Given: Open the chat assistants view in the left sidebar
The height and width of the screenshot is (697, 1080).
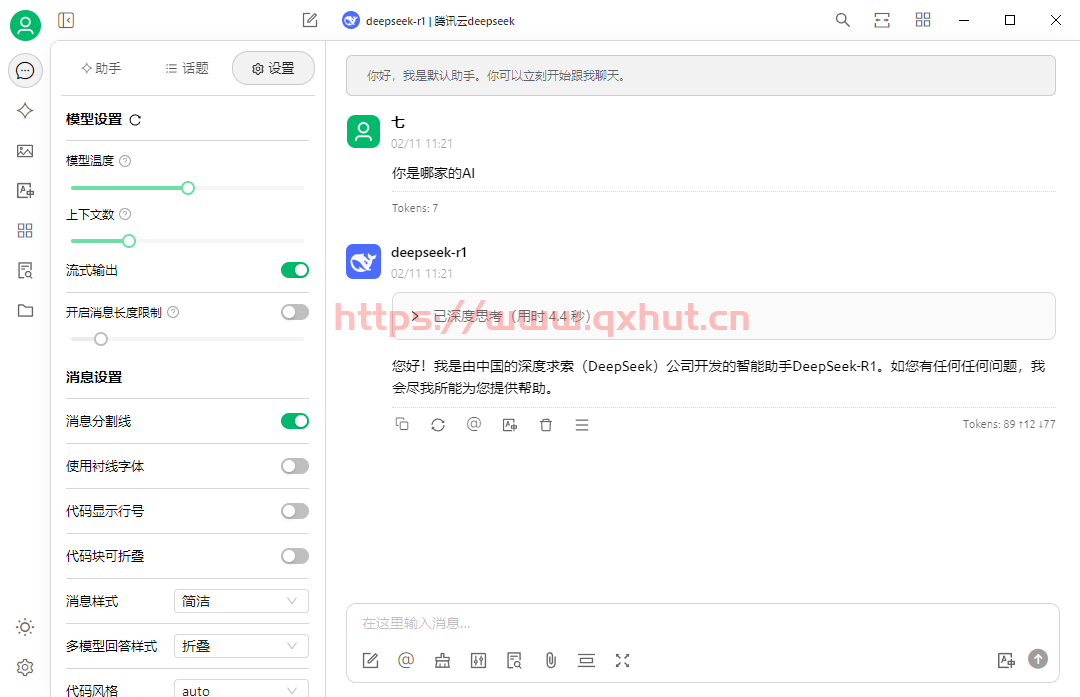Looking at the screenshot, I should [25, 70].
